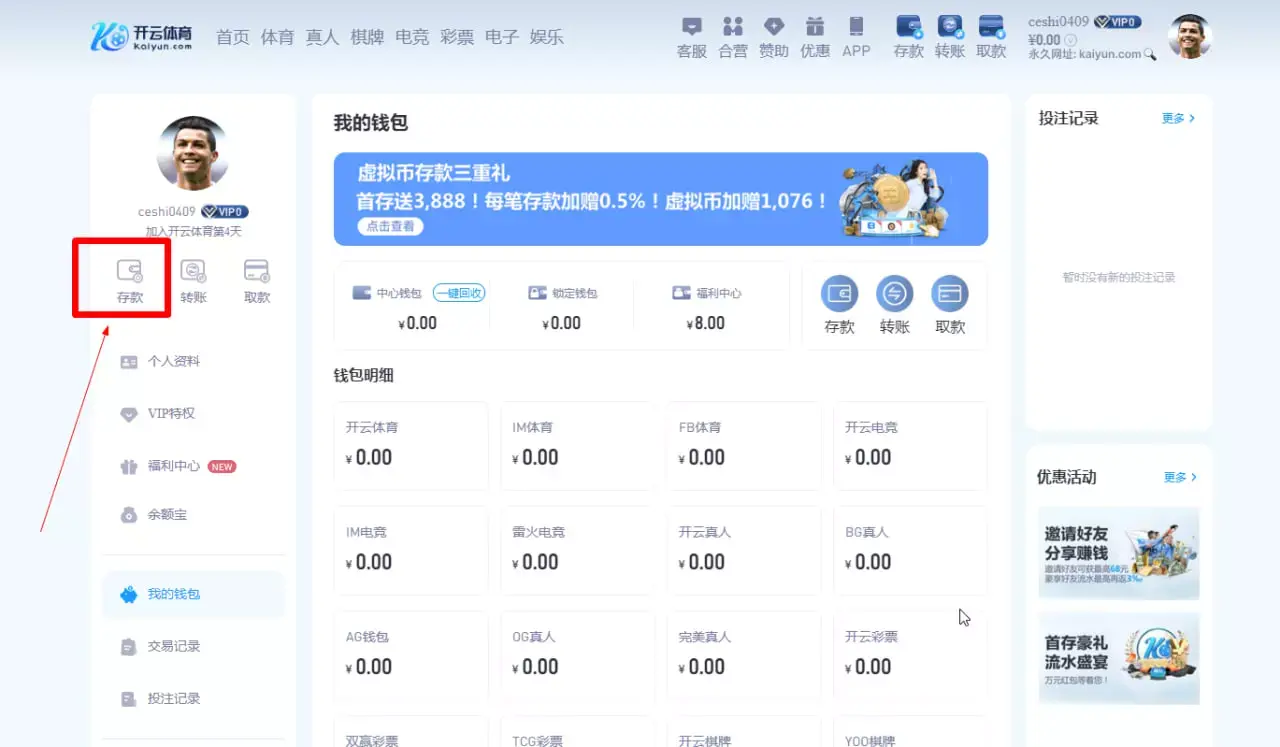The height and width of the screenshot is (747, 1280).
Task: Open the 邀请好友 分享赚钱 promo image
Action: point(1118,553)
